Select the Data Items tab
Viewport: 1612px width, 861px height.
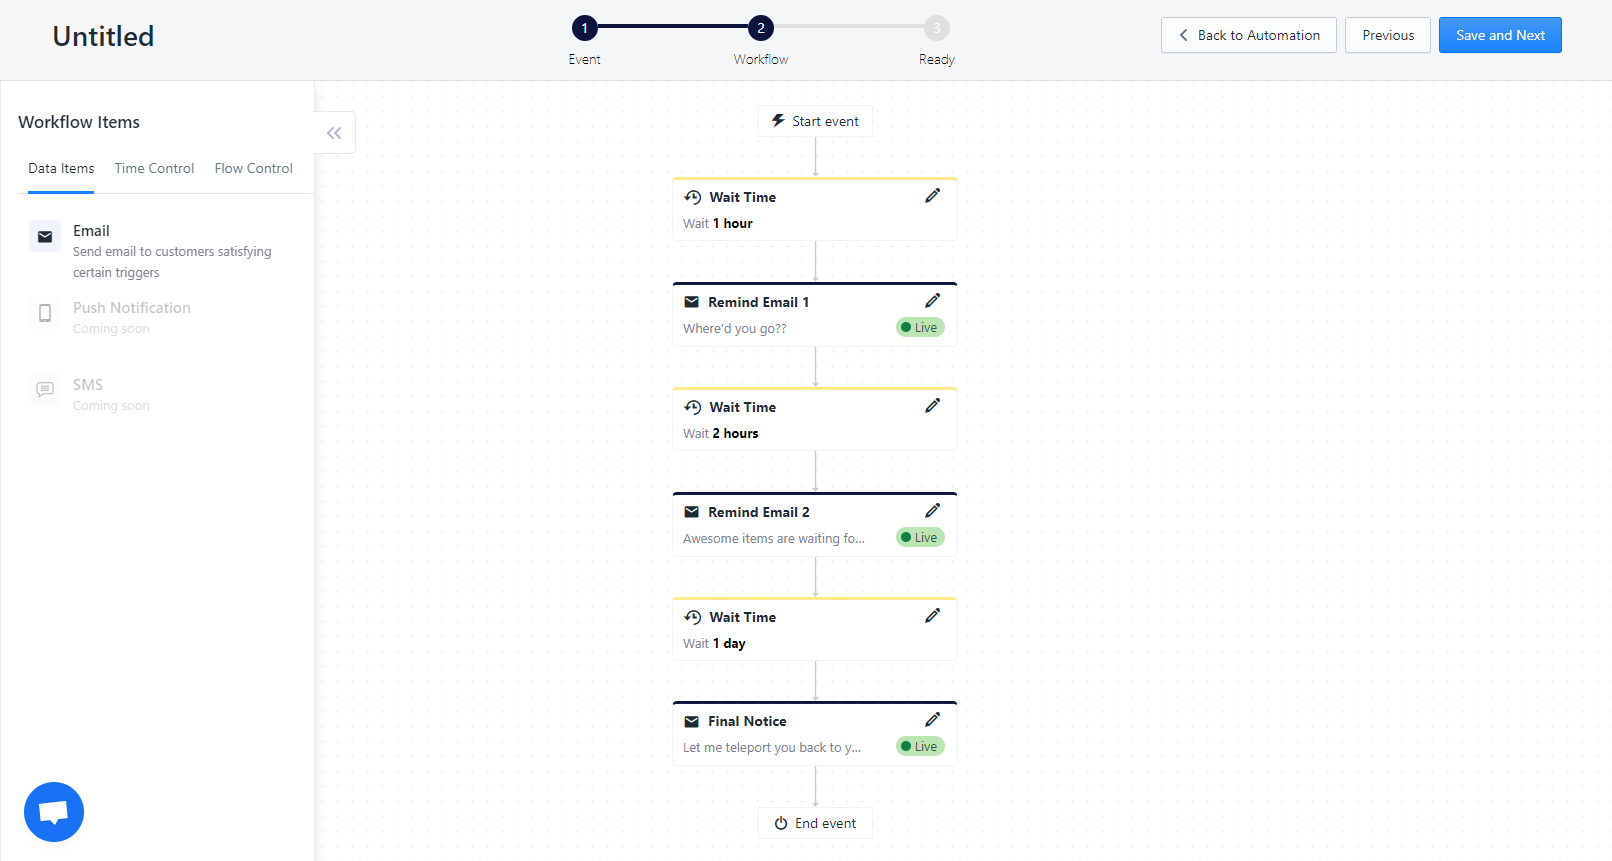click(x=61, y=168)
